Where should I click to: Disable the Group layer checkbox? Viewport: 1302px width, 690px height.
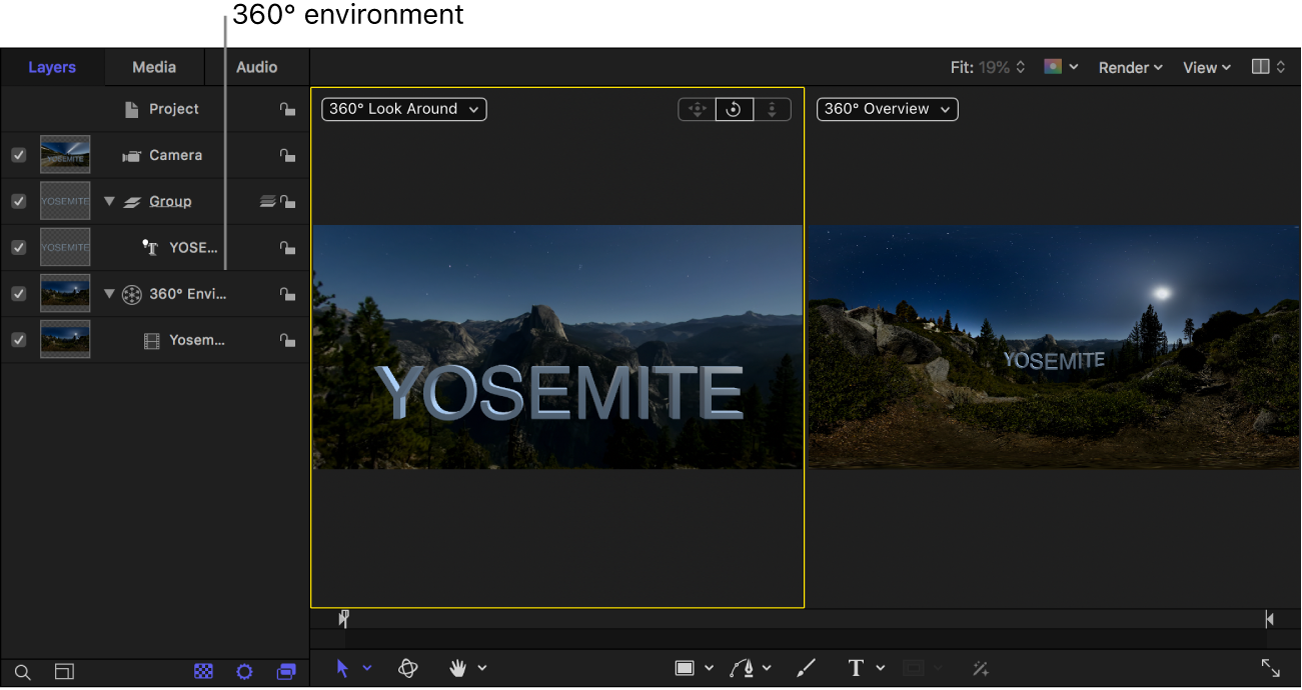click(18, 201)
